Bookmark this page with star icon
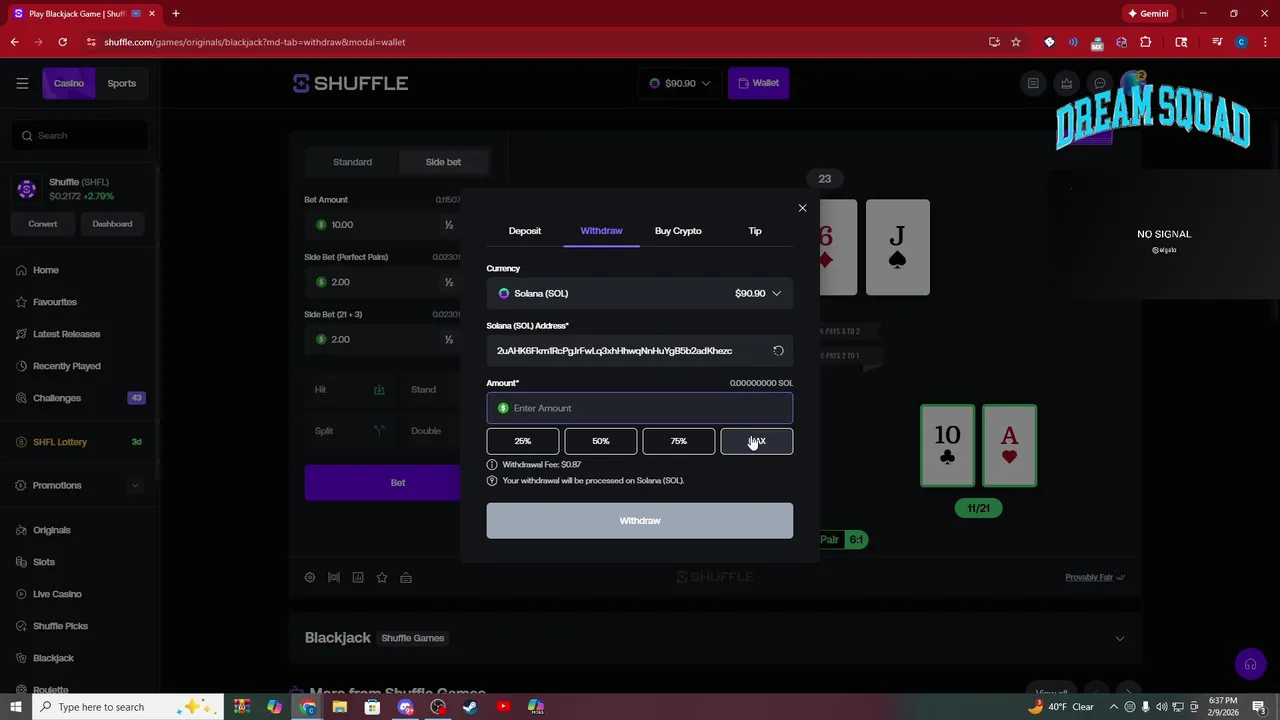 (1016, 42)
